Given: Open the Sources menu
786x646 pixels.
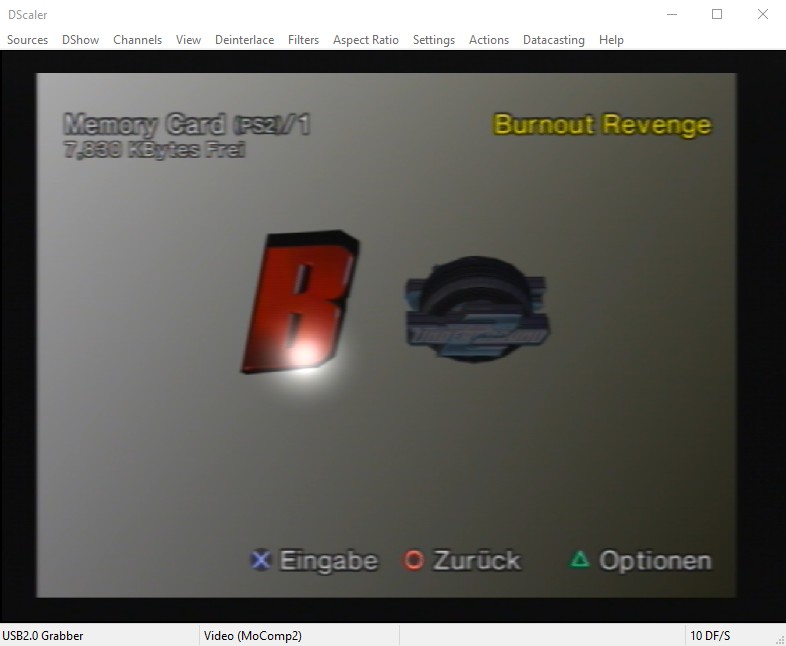Looking at the screenshot, I should click(x=28, y=40).
